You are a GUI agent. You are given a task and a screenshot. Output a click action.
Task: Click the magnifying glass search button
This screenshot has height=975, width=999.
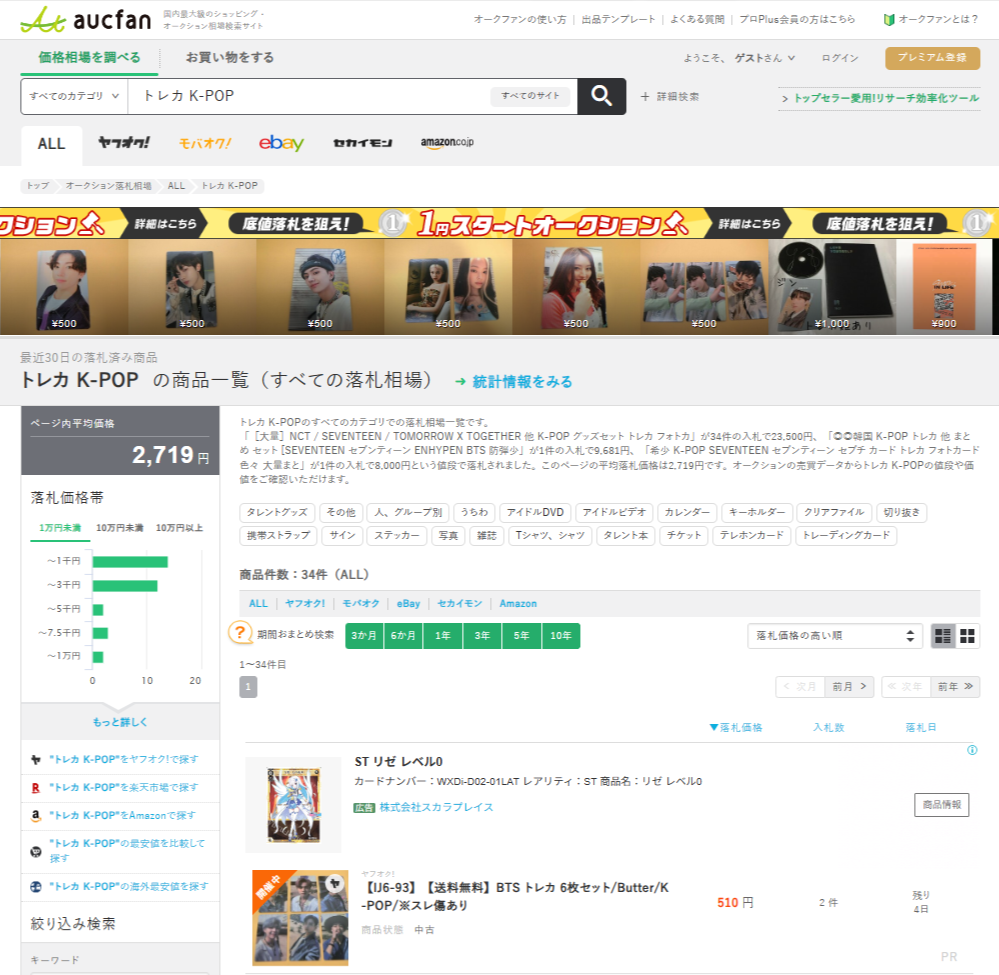click(601, 96)
